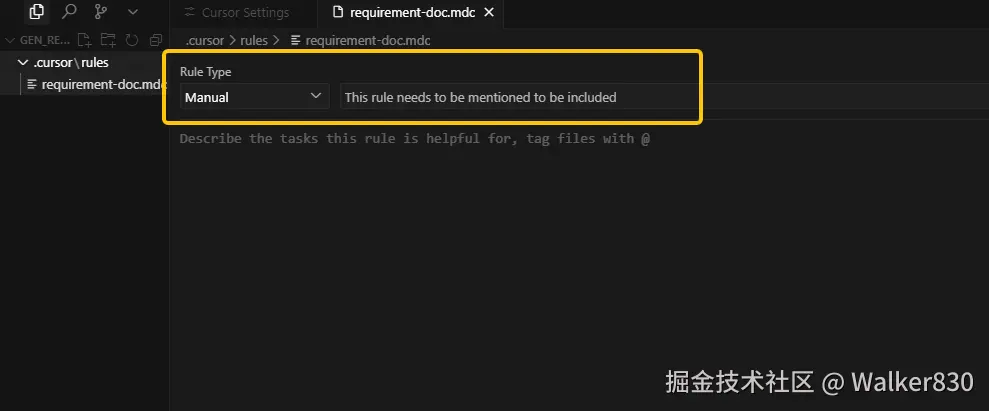Click the .cursor breadcrumb segment
989x411 pixels.
coord(204,40)
